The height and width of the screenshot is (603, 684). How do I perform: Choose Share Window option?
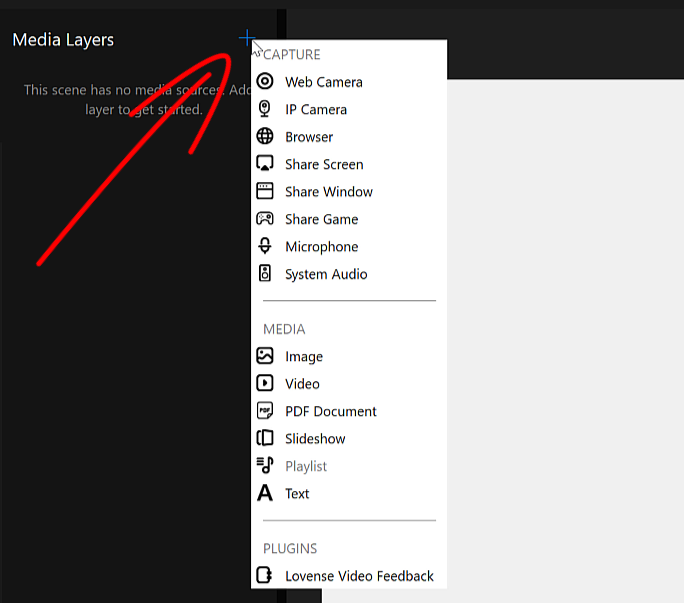(x=349, y=192)
